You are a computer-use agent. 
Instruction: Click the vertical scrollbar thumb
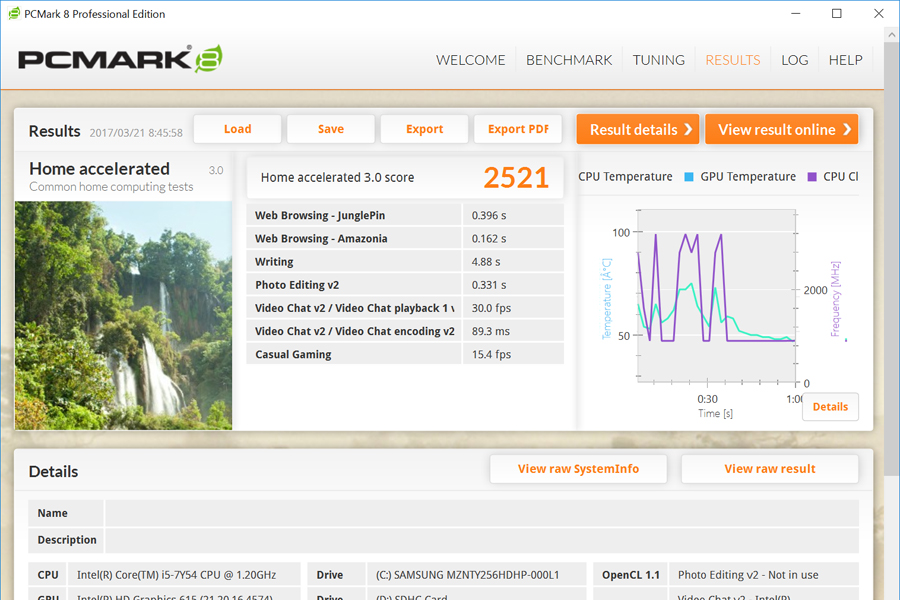(891, 258)
